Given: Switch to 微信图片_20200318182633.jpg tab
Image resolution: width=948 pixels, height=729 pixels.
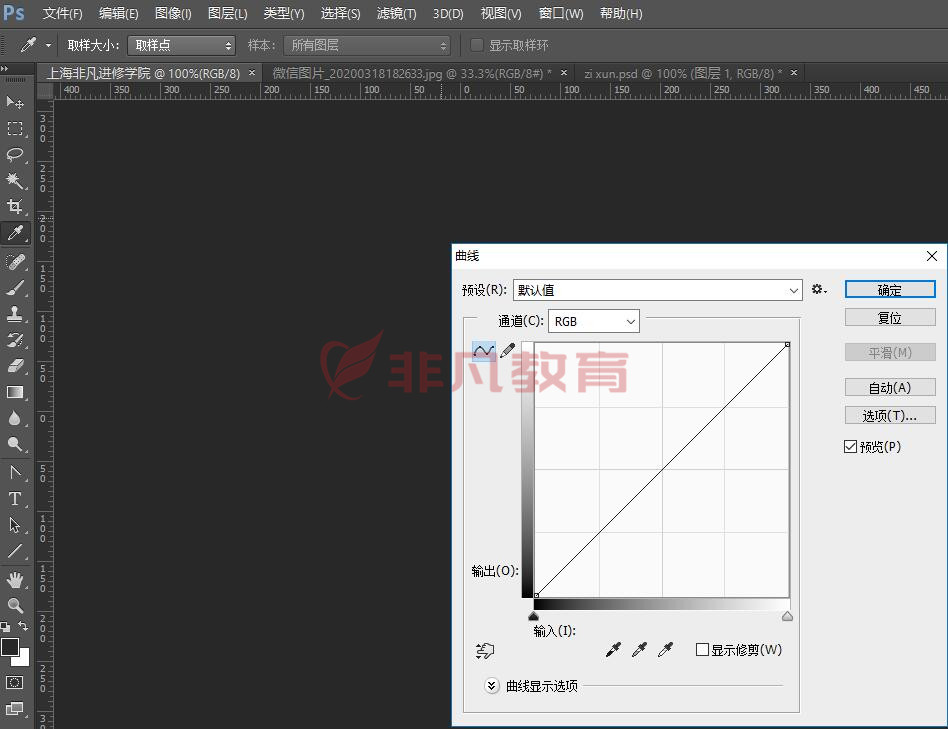Looking at the screenshot, I should tap(412, 74).
